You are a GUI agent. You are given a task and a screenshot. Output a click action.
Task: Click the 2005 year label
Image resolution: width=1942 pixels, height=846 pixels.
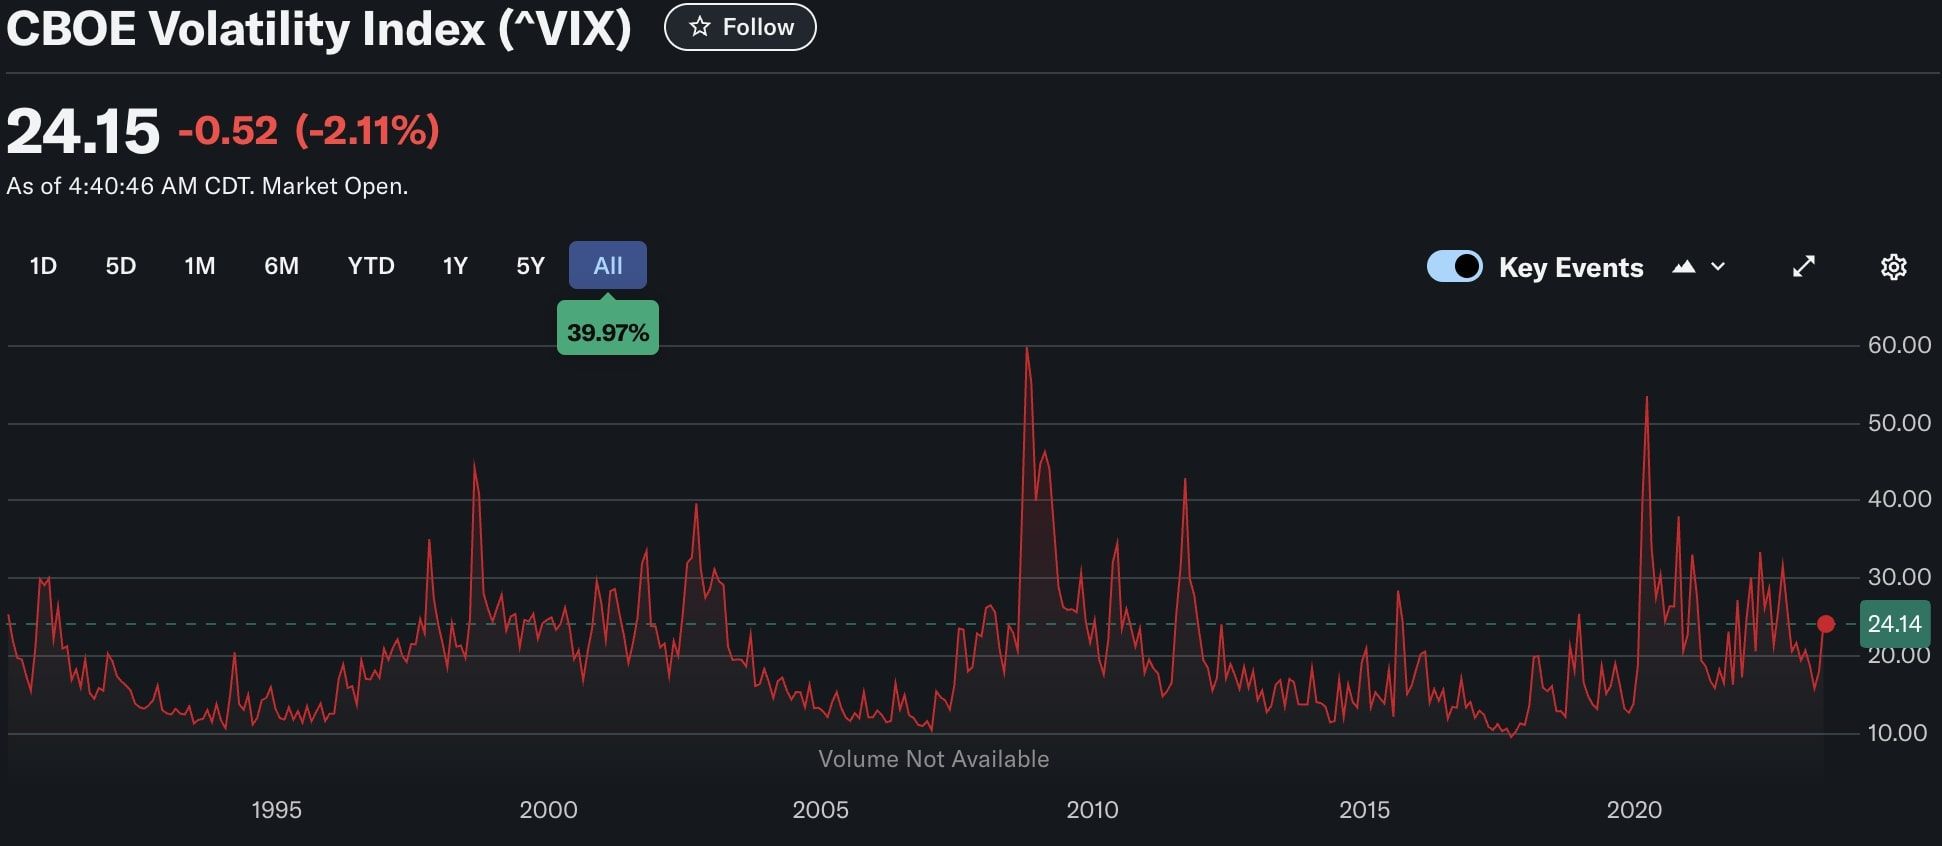820,810
